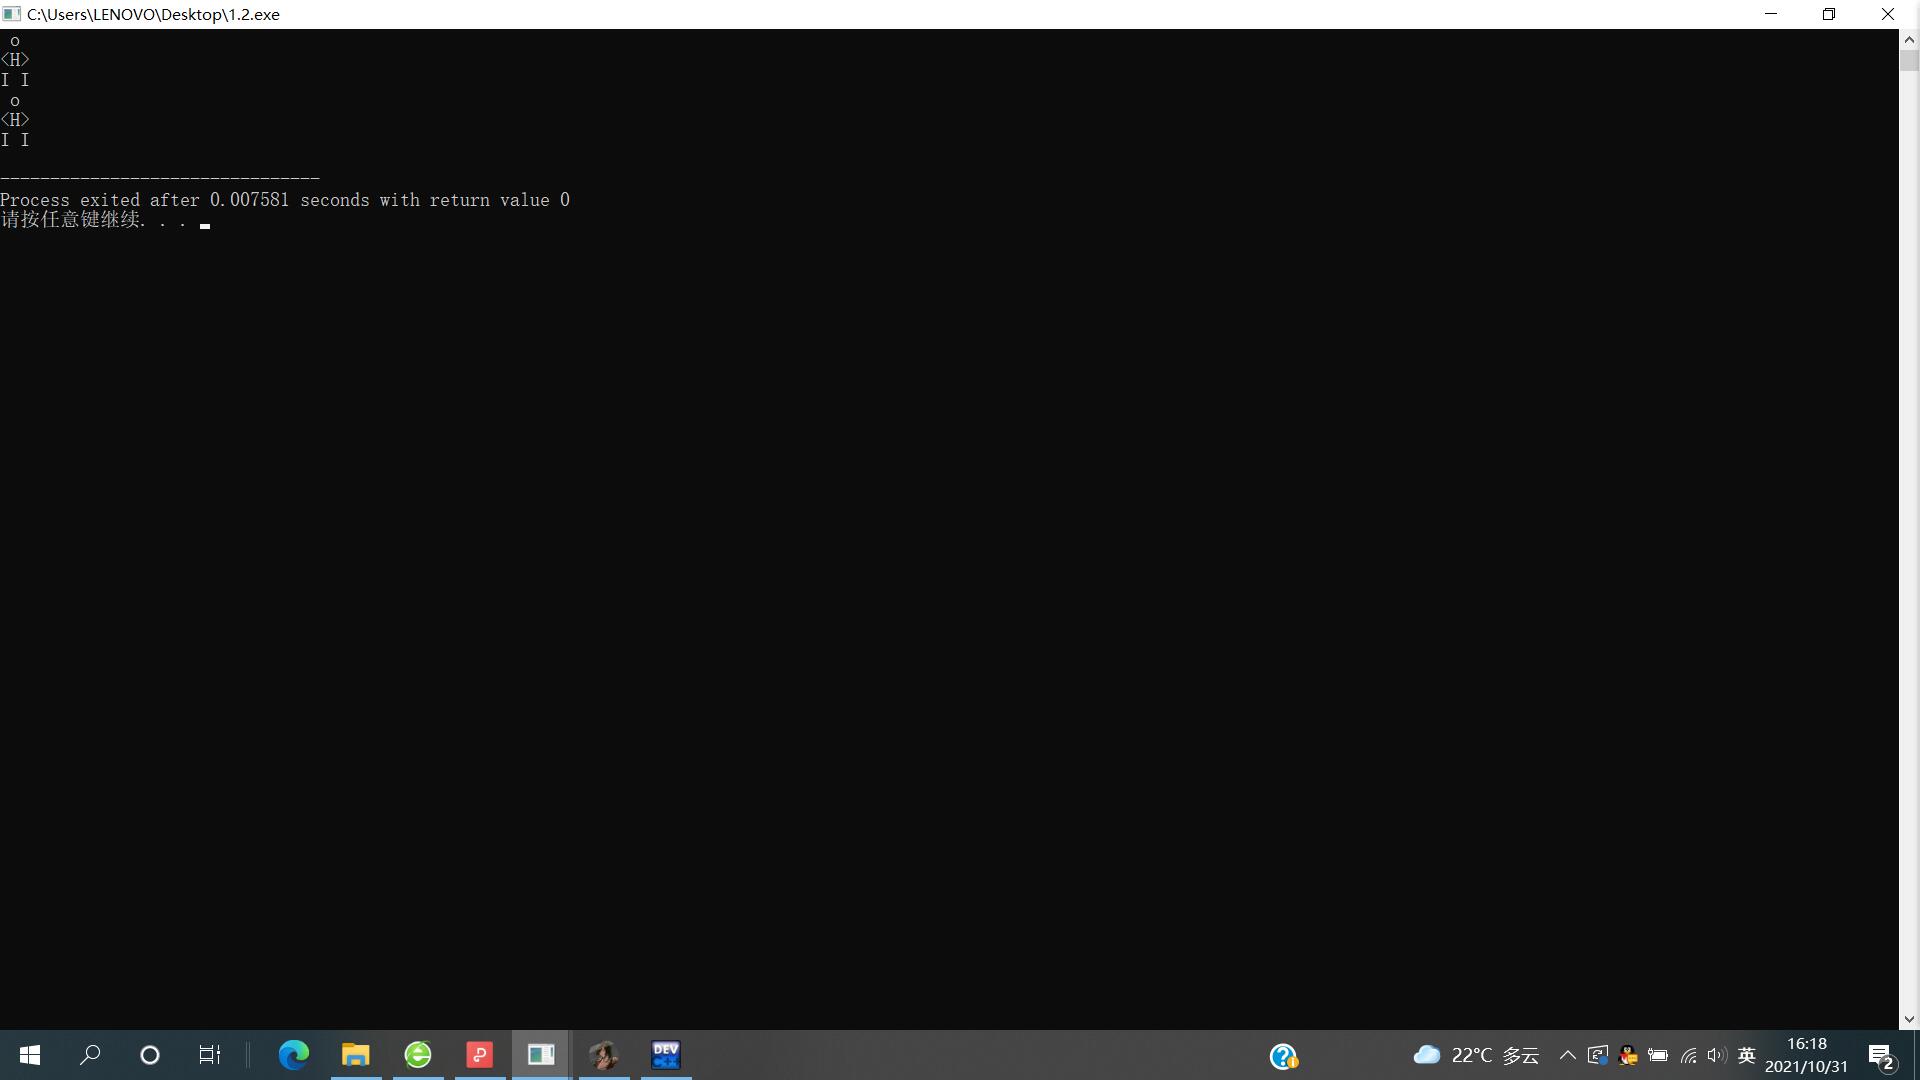
Task: Open the red WPS PDF taskbar app
Action: (480, 1055)
